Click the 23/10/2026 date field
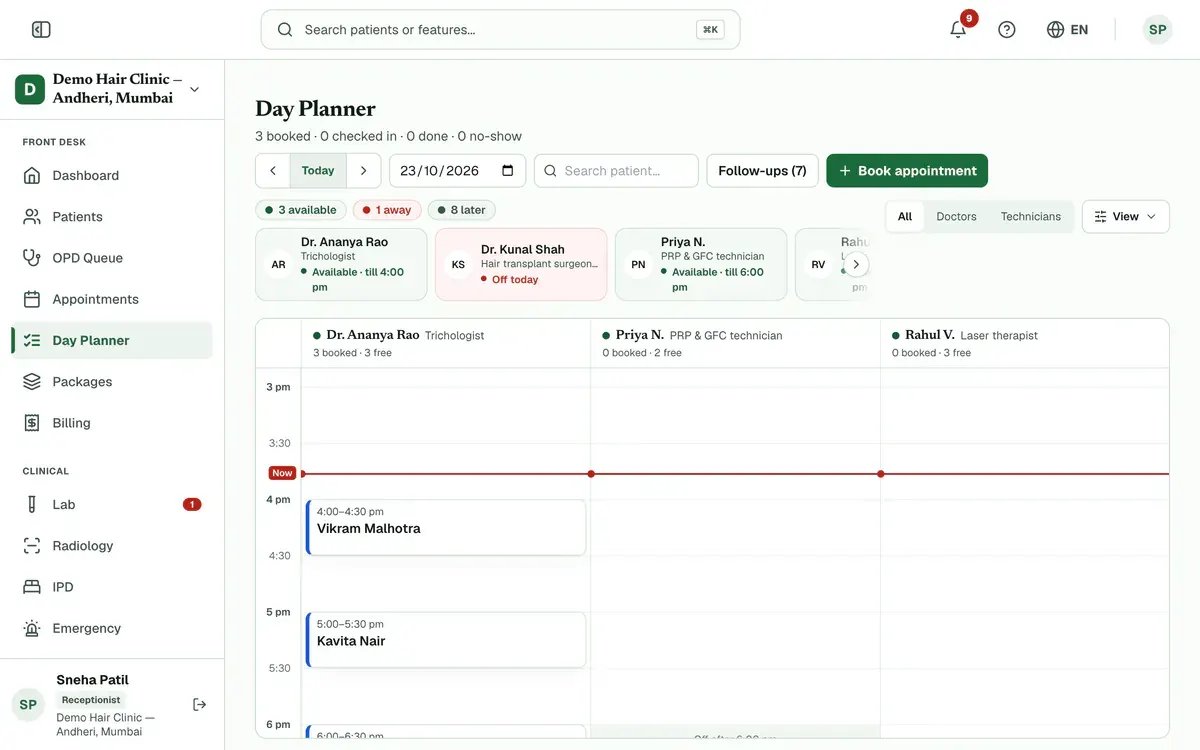The width and height of the screenshot is (1200, 750). coord(457,171)
